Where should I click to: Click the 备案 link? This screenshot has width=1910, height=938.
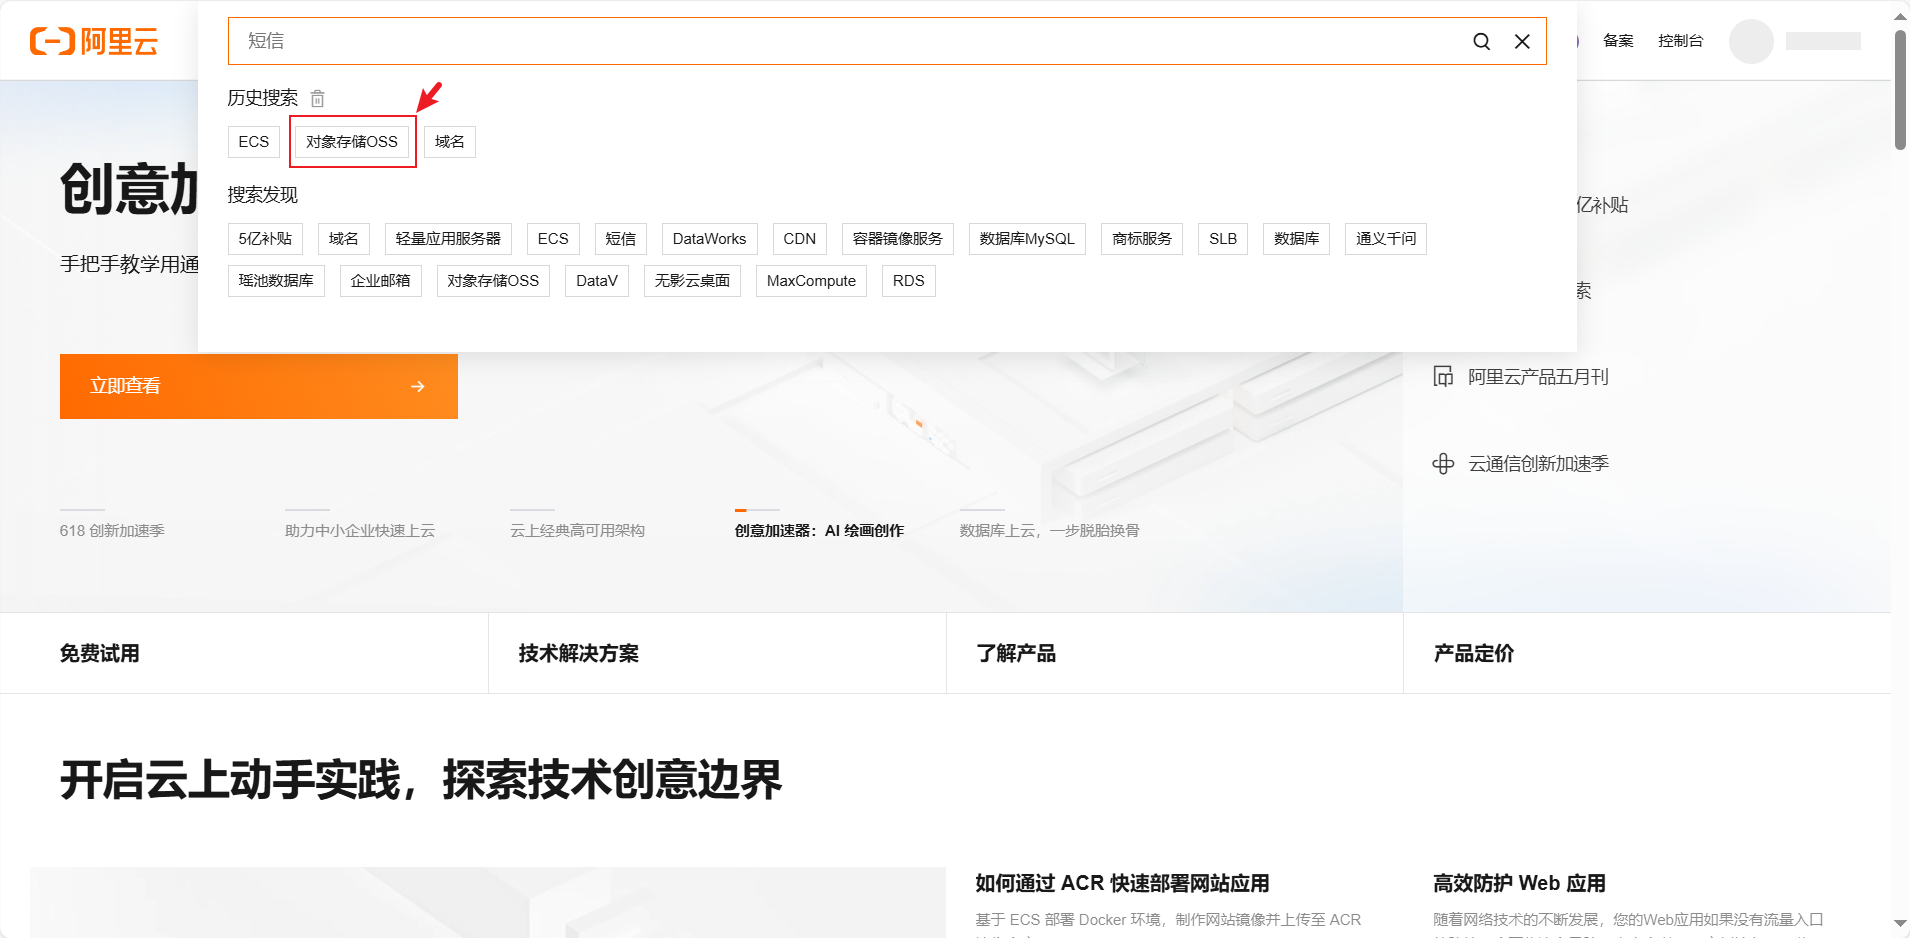pos(1617,41)
